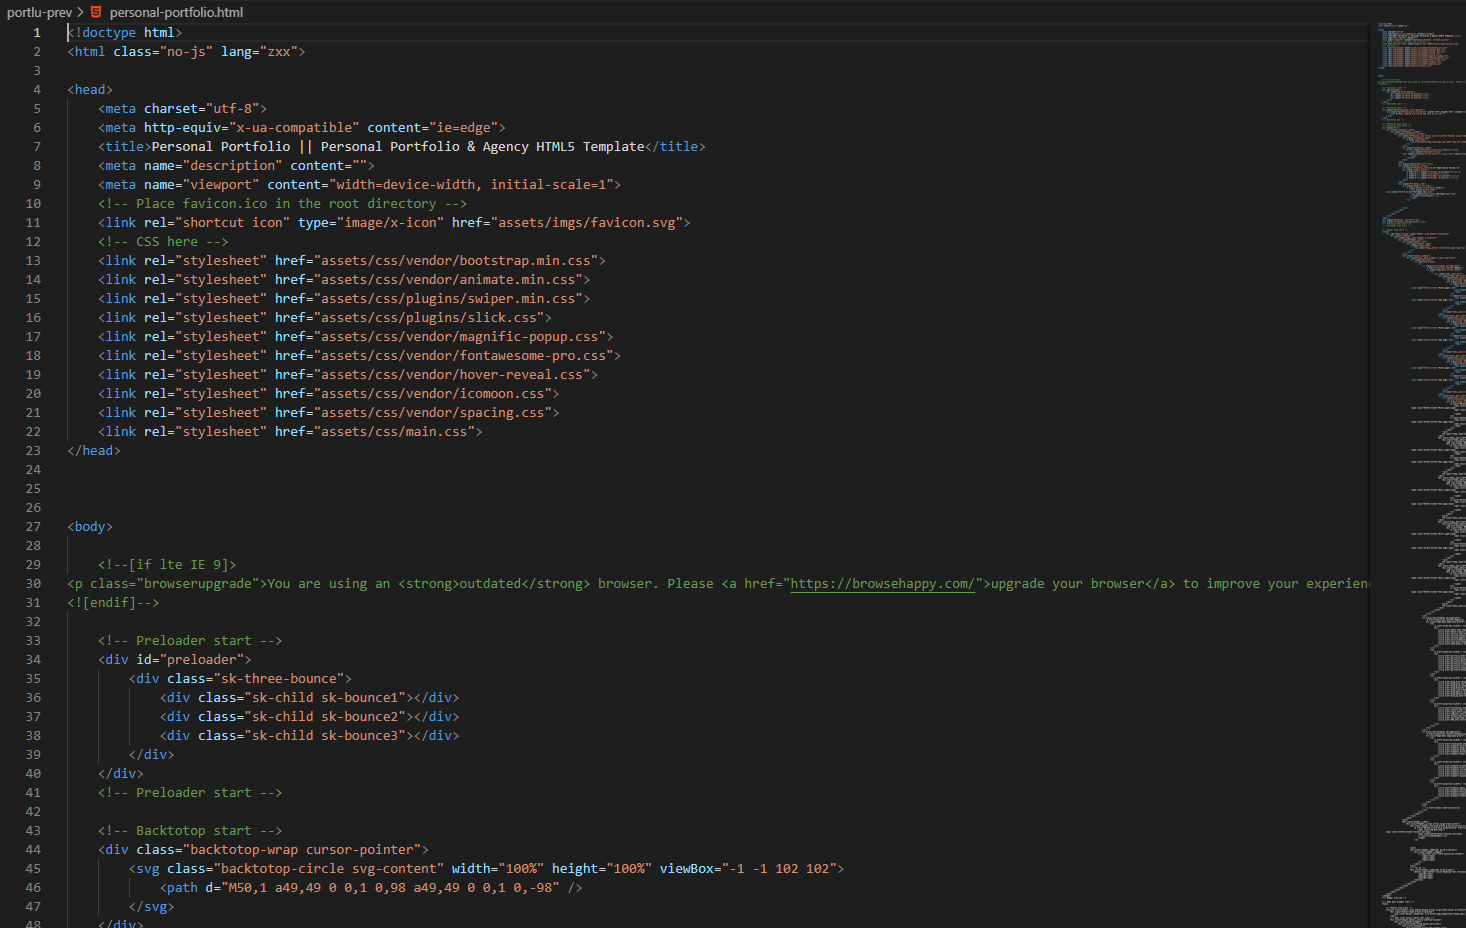
Task: Click the icomoon.css link line
Action: pyautogui.click(x=329, y=394)
